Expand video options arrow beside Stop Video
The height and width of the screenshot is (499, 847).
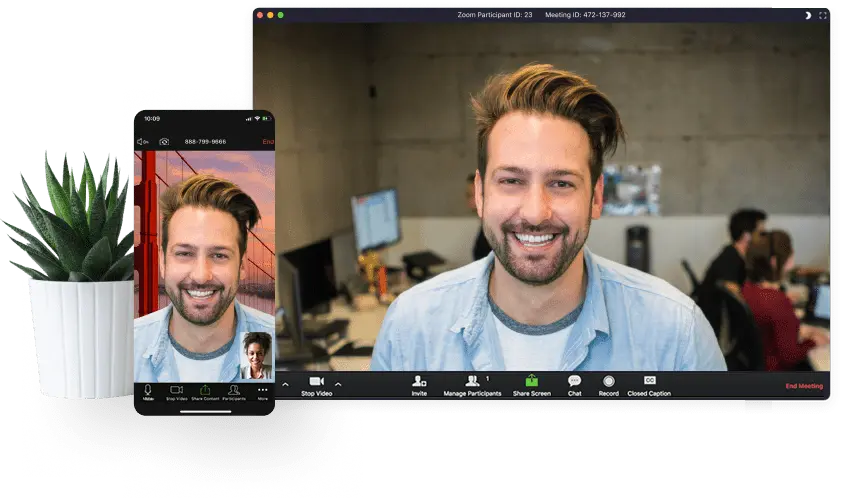tap(338, 384)
